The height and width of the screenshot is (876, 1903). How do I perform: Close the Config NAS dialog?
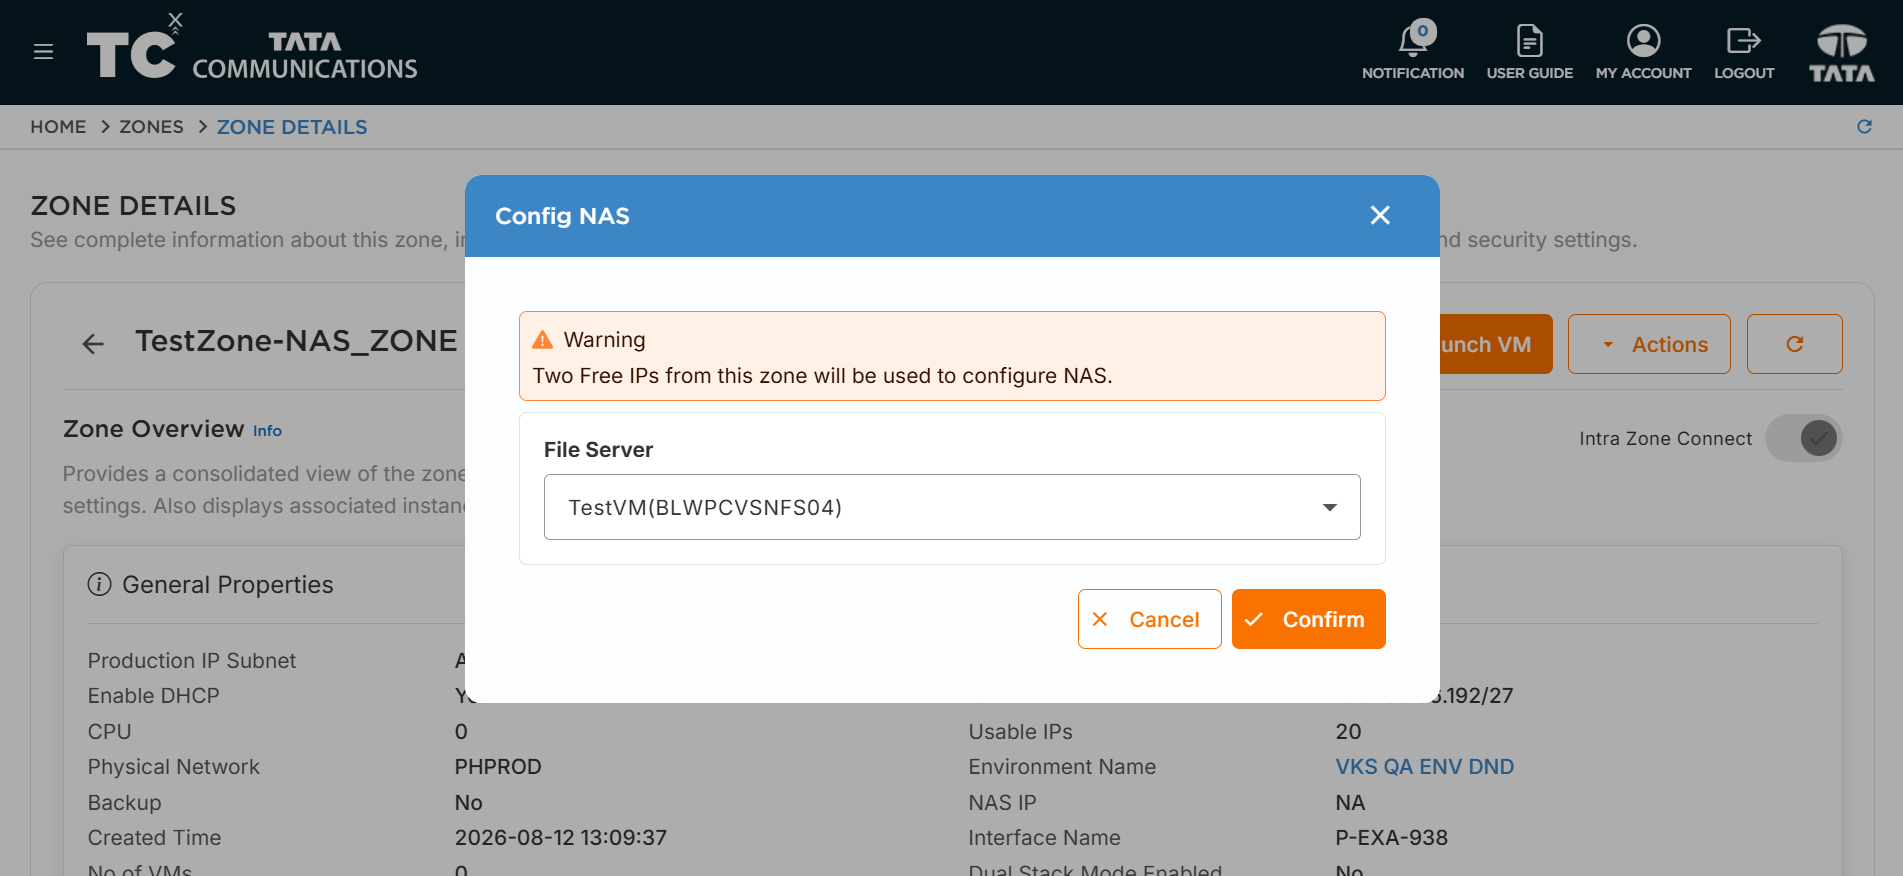[1380, 215]
